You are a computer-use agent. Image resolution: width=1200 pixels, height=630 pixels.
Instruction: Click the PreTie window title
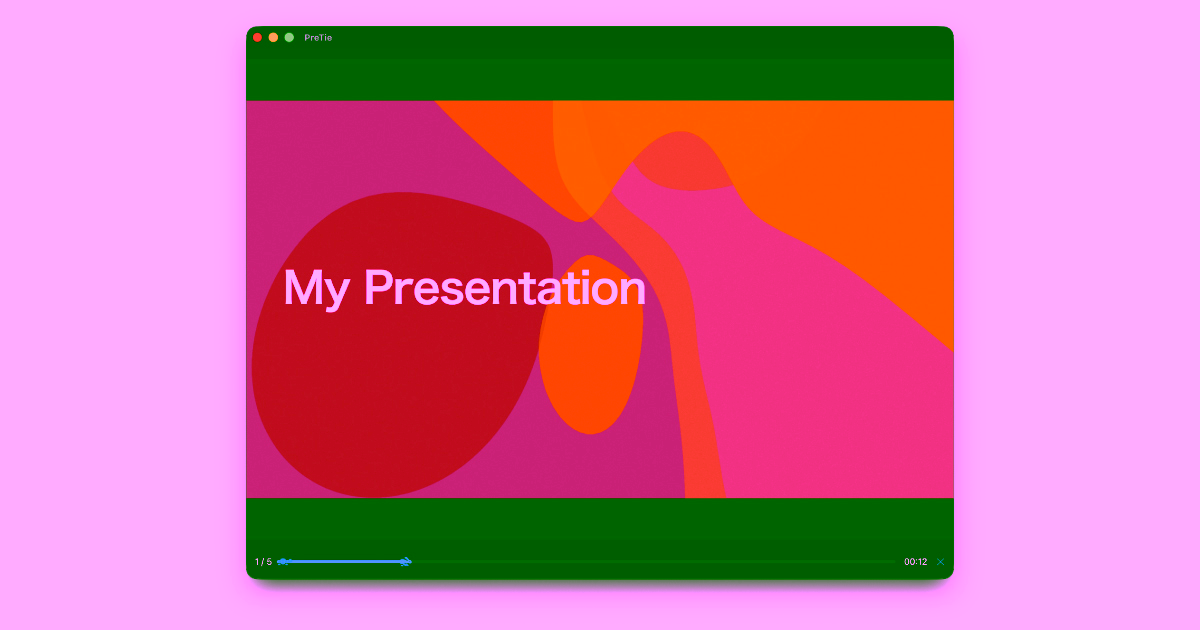pyautogui.click(x=318, y=38)
